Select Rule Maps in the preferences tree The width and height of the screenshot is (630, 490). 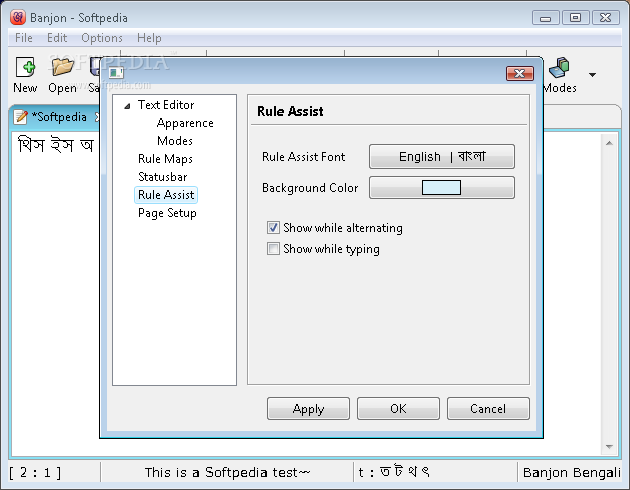[165, 159]
